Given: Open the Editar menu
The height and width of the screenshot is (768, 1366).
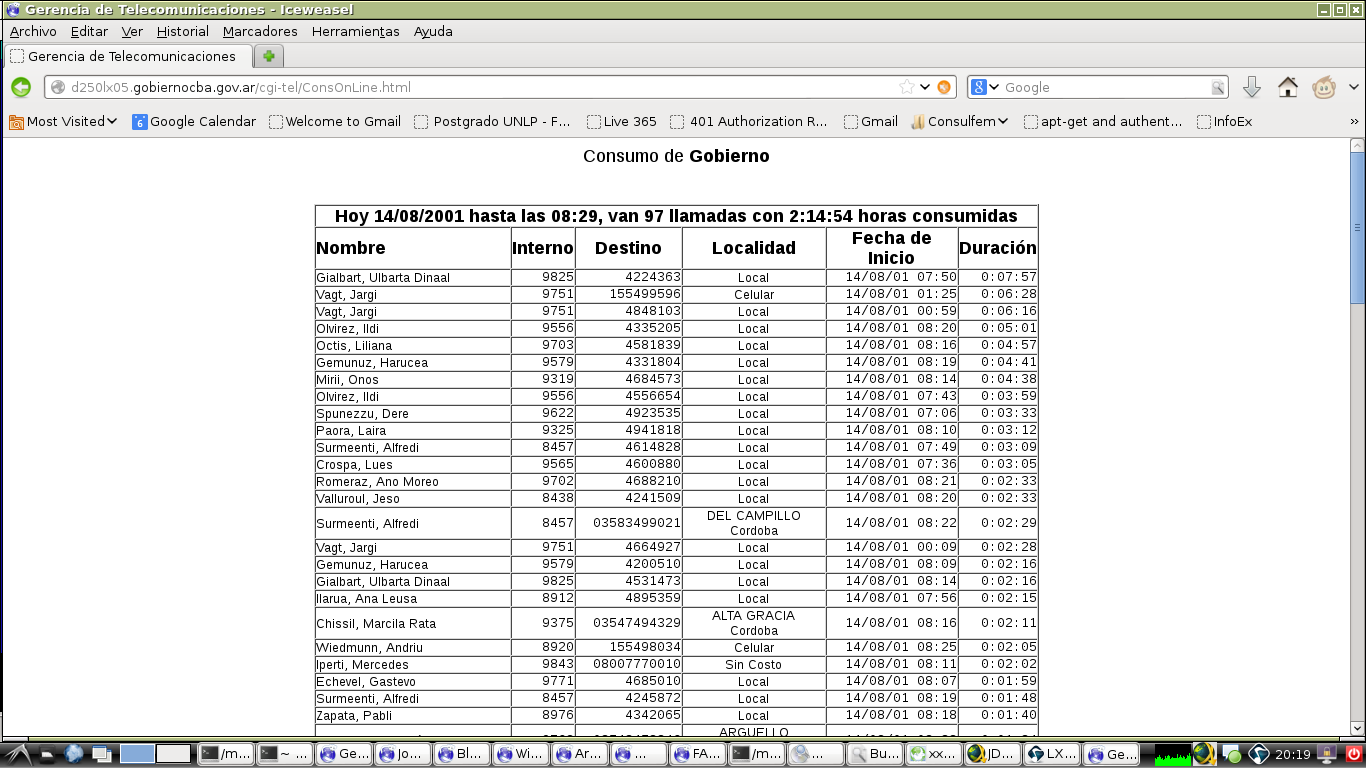Looking at the screenshot, I should (x=89, y=31).
